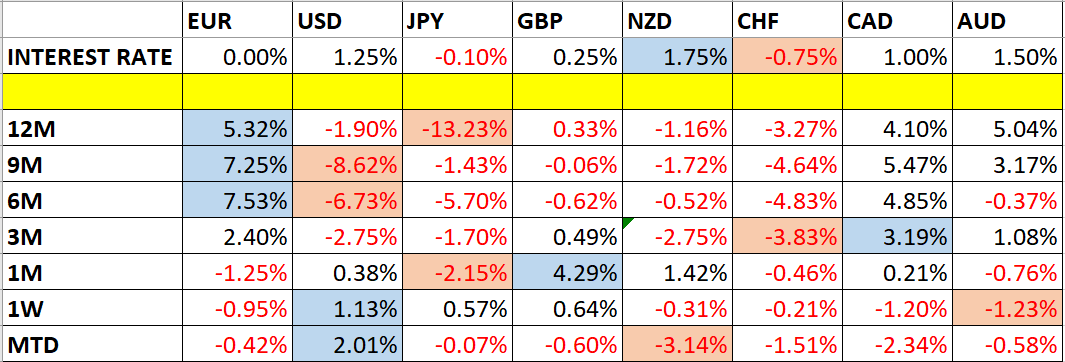Select the USD MTD cell 2.01%
The height and width of the screenshot is (362, 1065).
click(347, 344)
